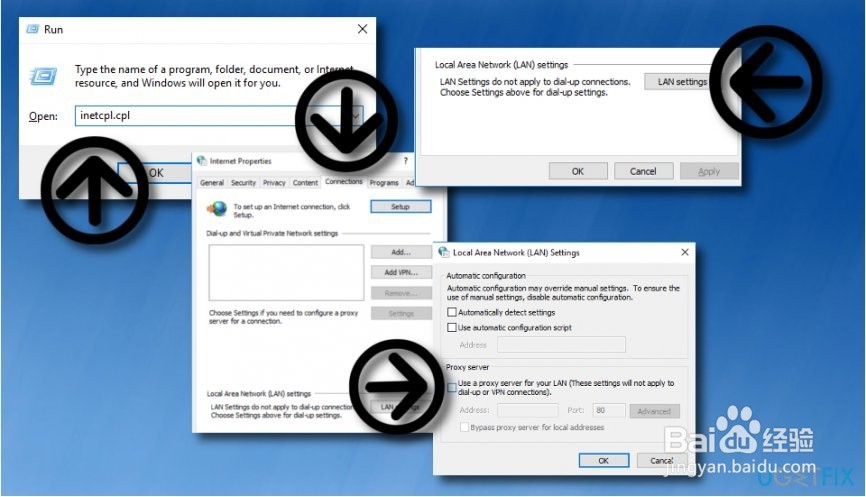Image resolution: width=866 pixels, height=497 pixels.
Task: Click OK beside Cancel and Apply
Action: 578,171
